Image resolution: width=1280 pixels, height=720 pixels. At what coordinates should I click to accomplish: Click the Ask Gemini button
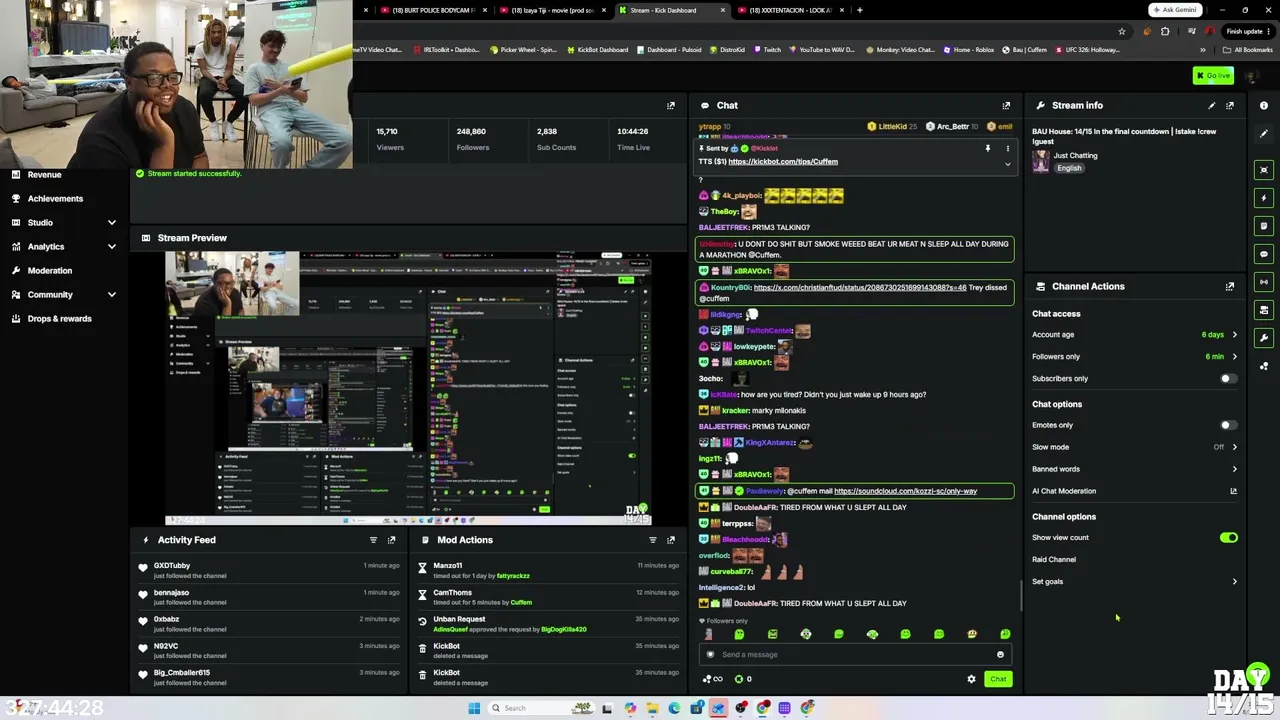(1175, 10)
